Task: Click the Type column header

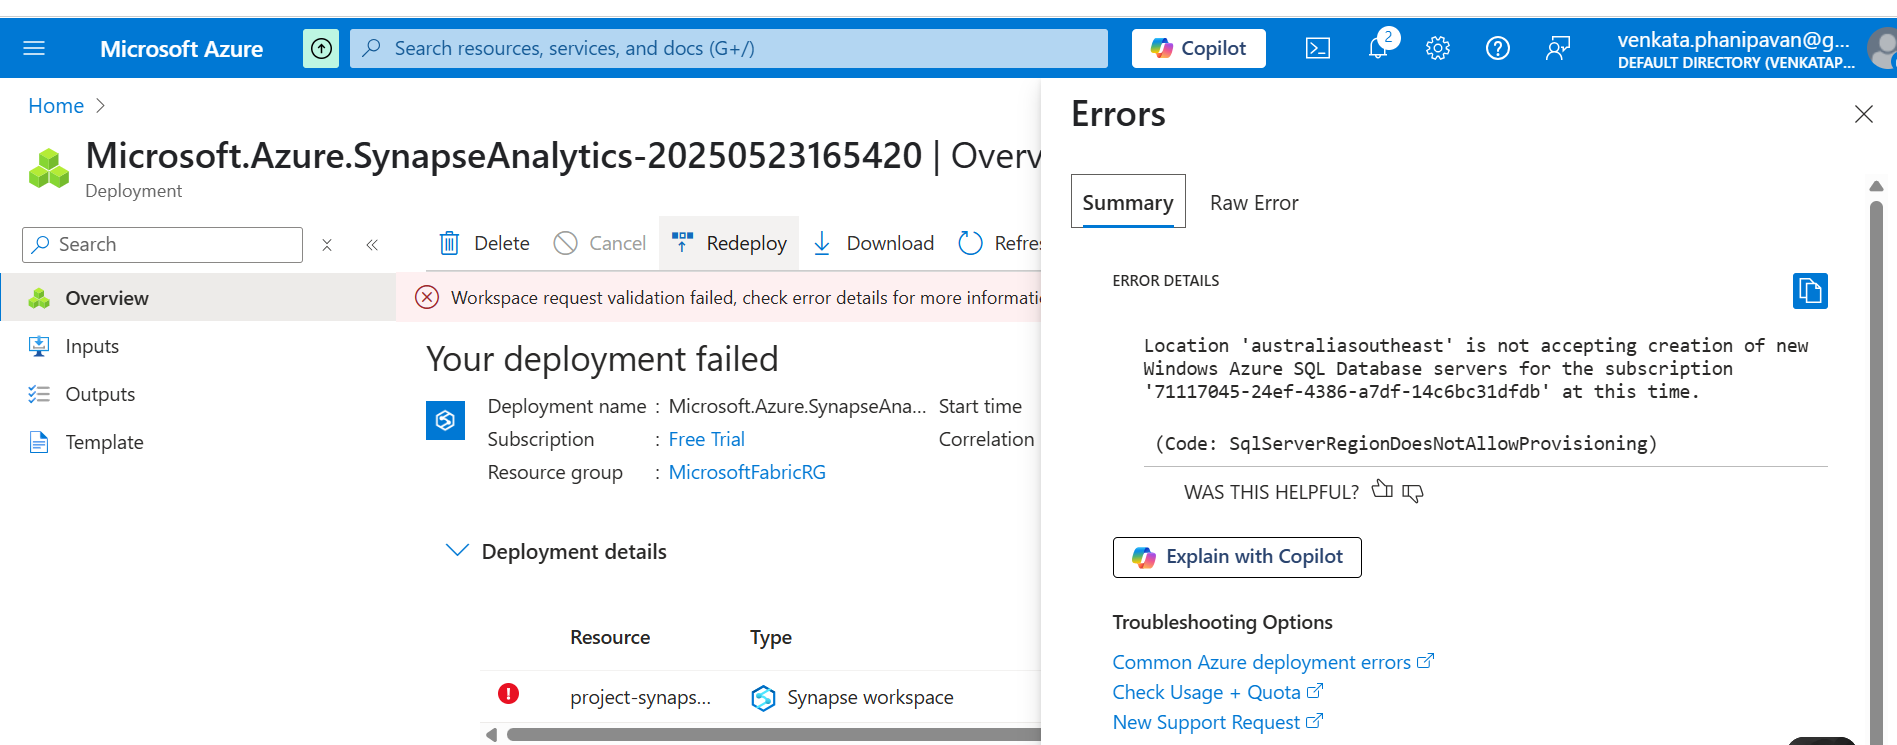Action: click(771, 637)
